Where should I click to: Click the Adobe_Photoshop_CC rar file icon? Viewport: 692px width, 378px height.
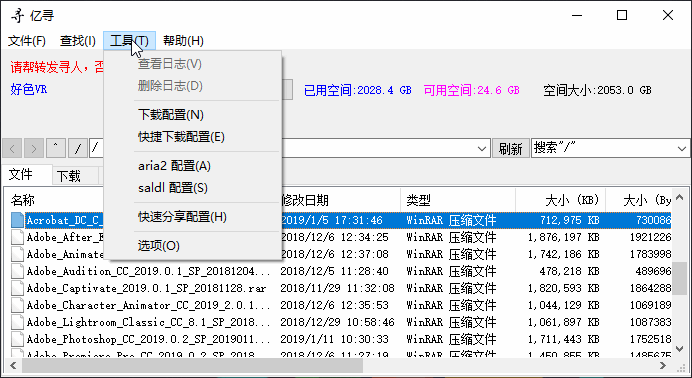coord(17,339)
